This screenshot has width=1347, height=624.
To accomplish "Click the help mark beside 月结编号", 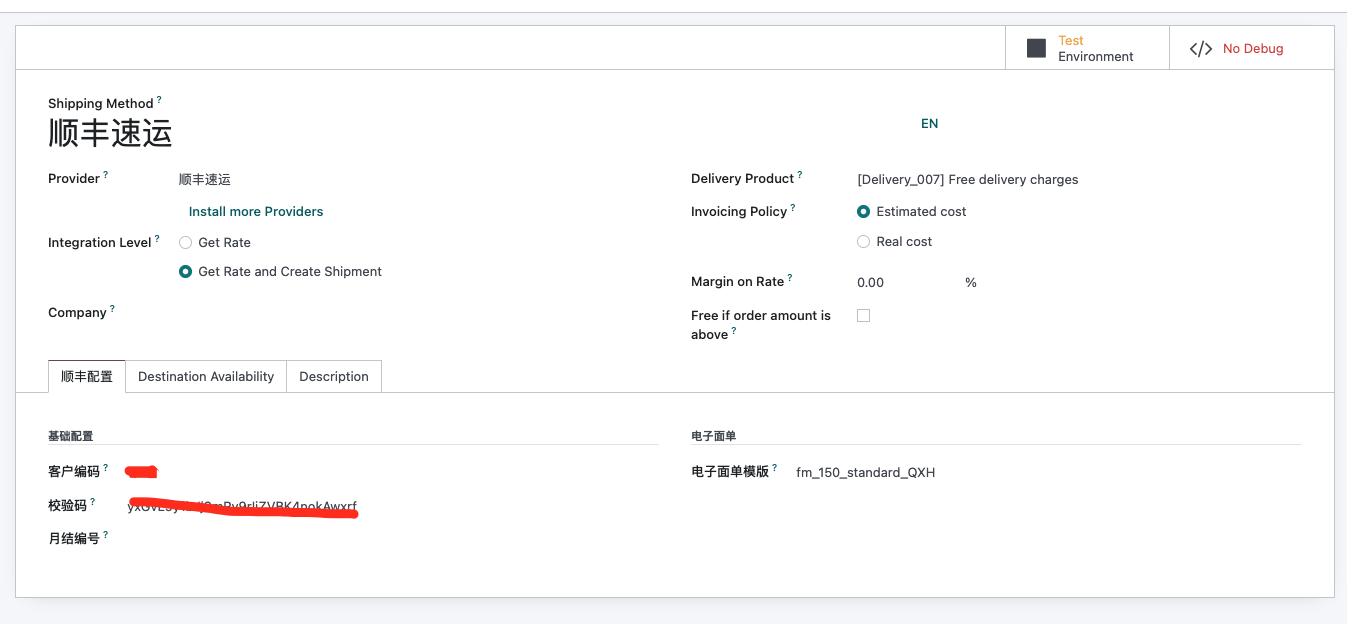I will point(106,535).
